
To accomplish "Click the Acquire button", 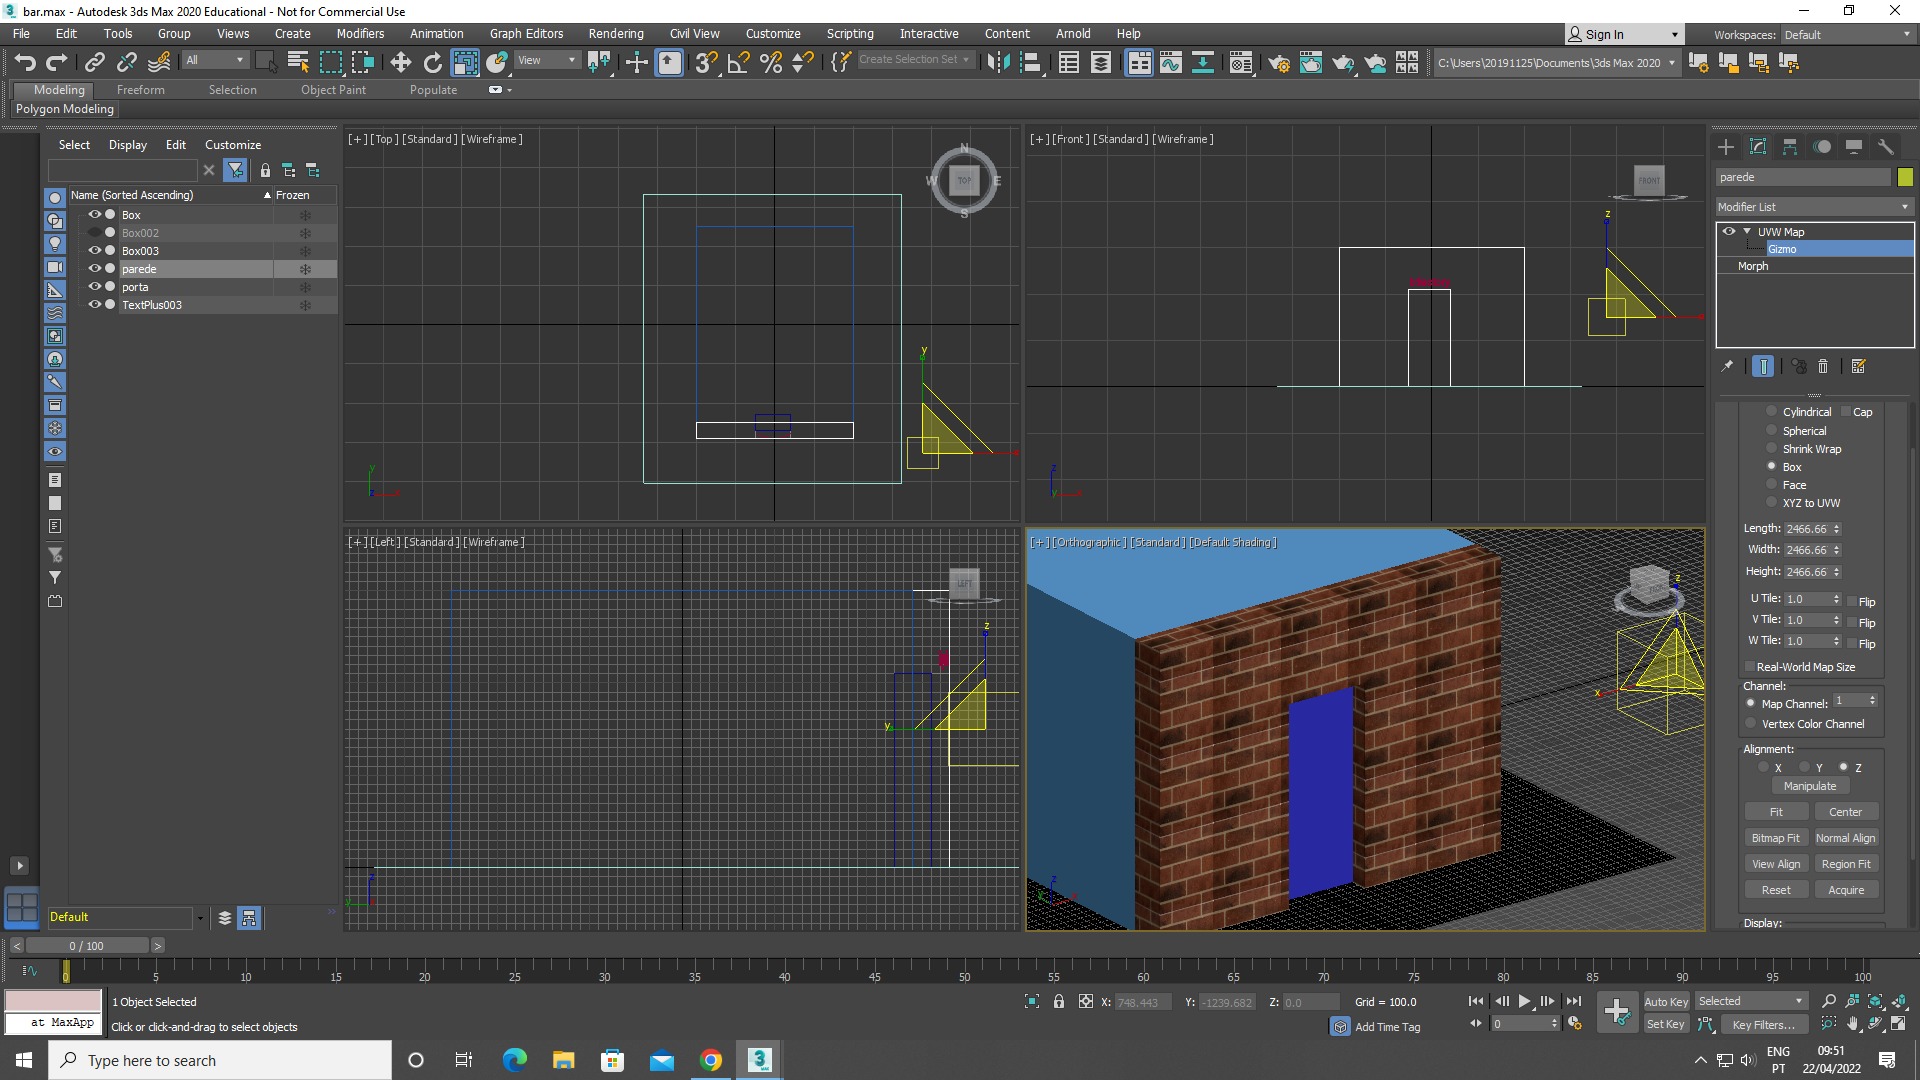I will coord(1846,891).
